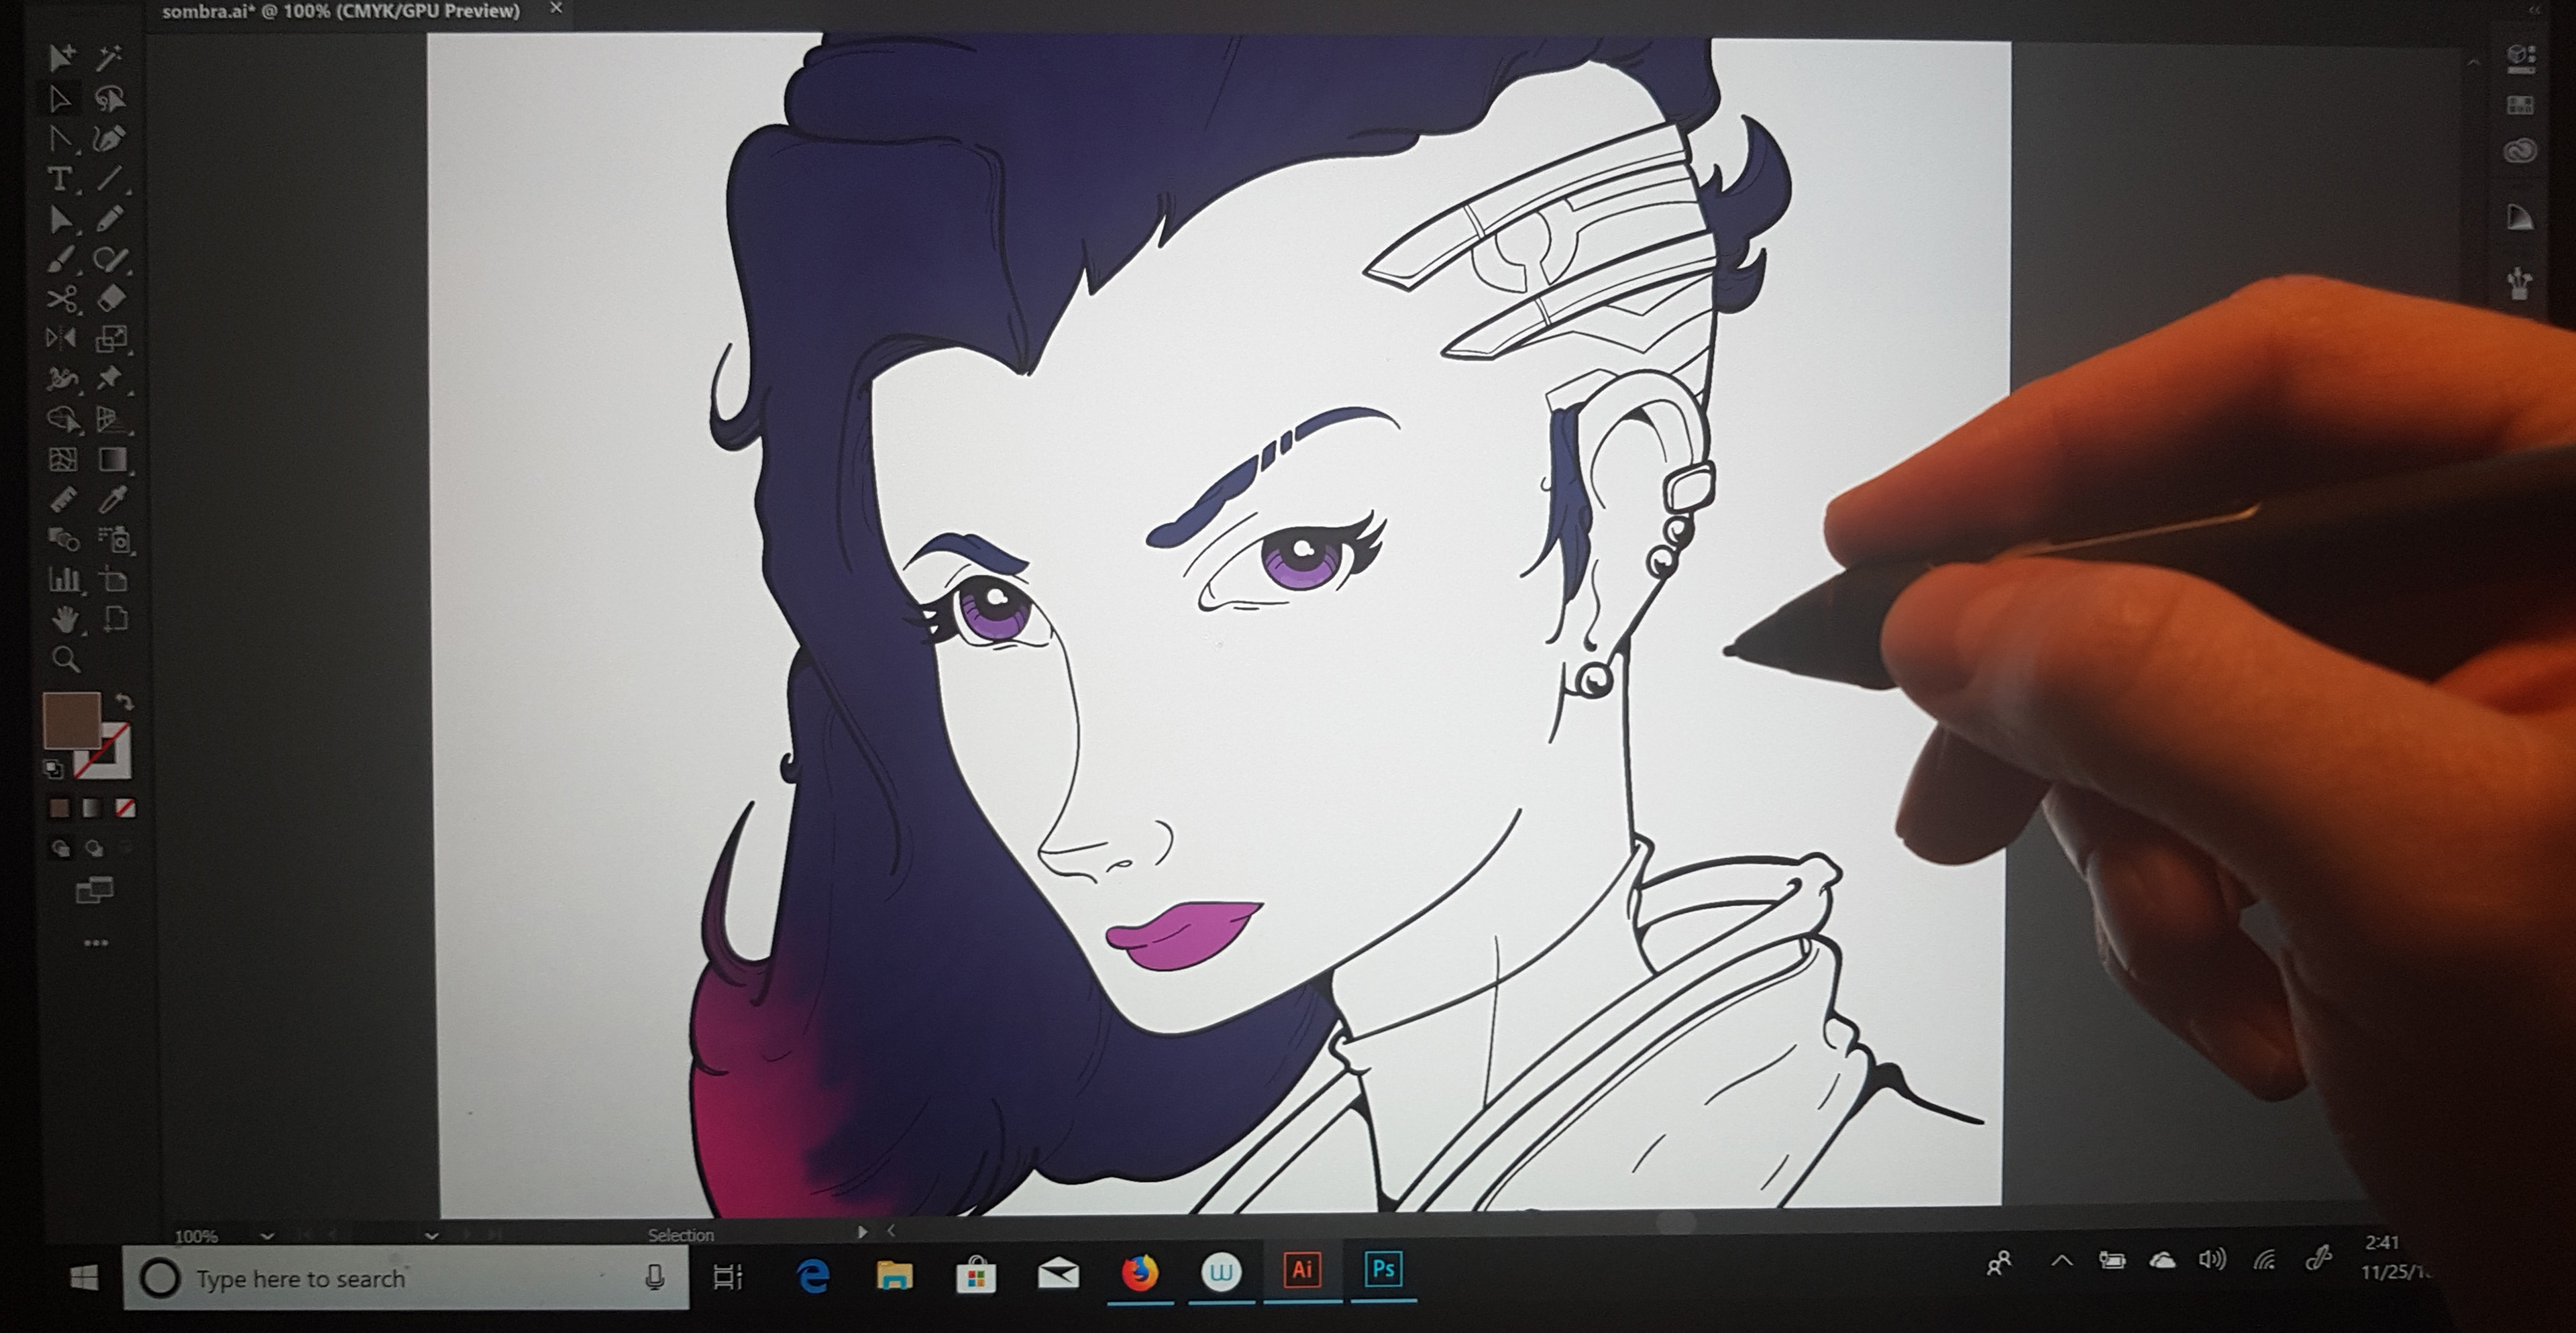Select the Pen tool
The width and height of the screenshot is (2576, 1333).
click(x=110, y=138)
